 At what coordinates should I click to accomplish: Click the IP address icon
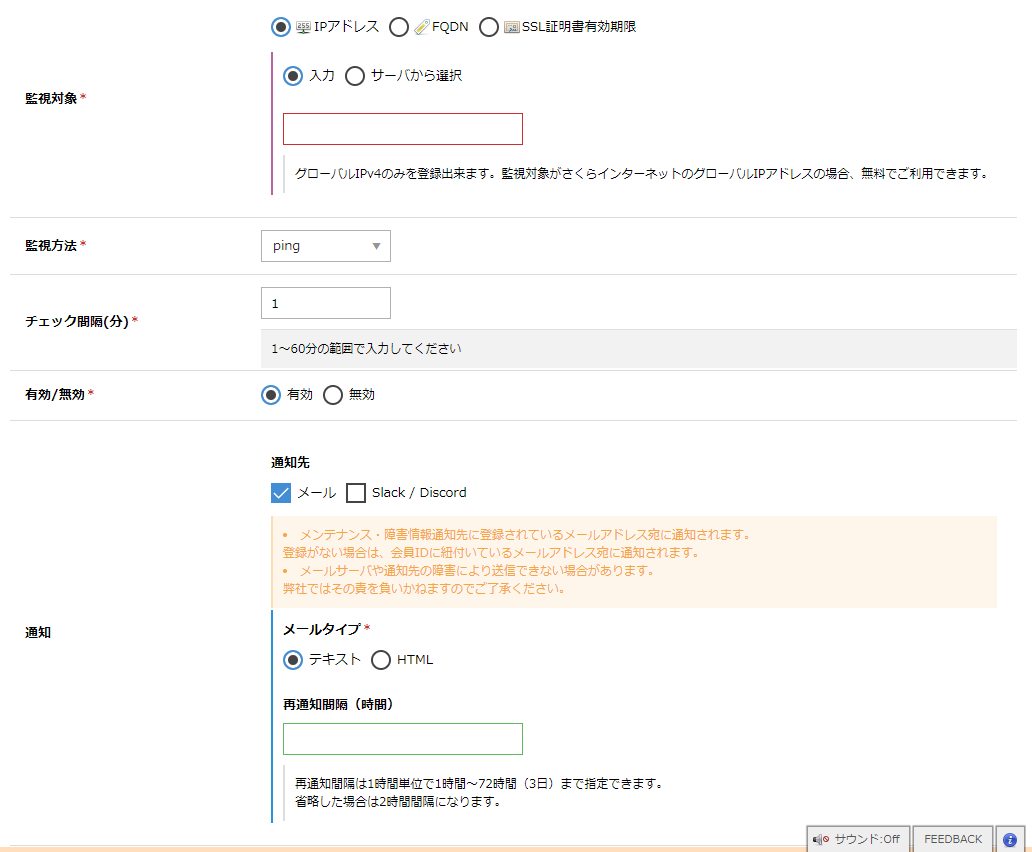point(304,27)
